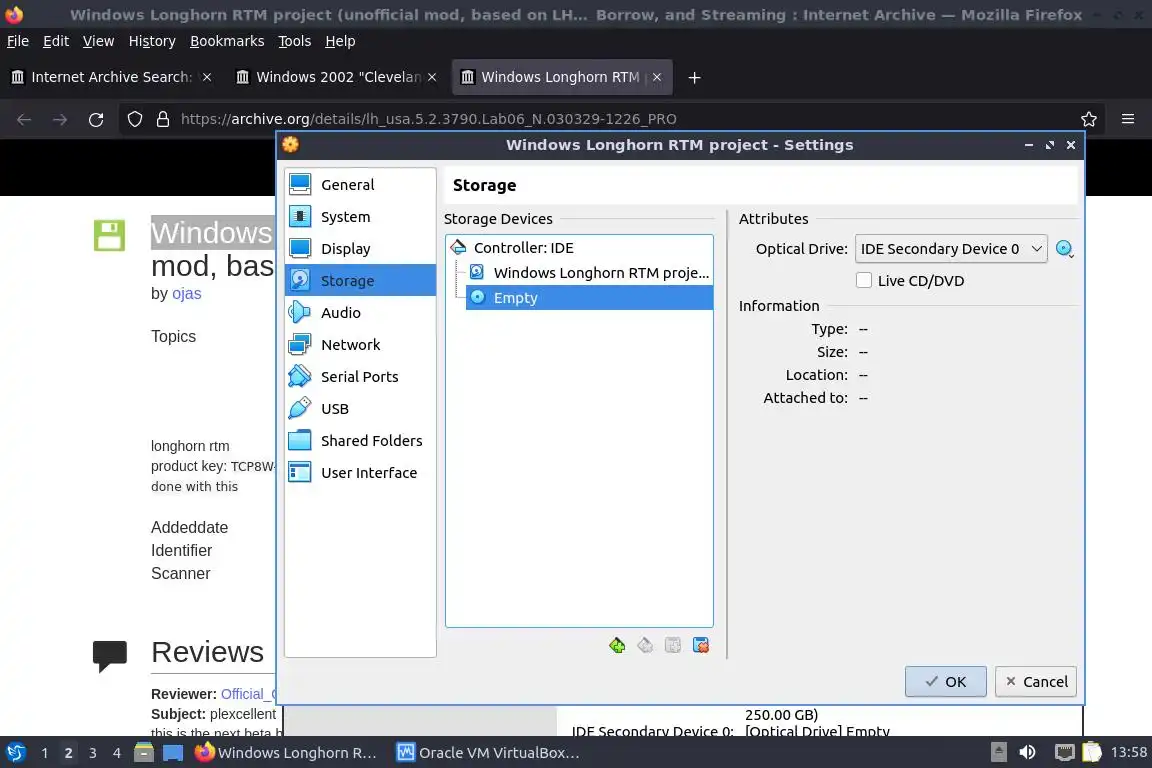Screen dimensions: 1152x768
Task: Click the Reviews heading on the page
Action: [207, 652]
